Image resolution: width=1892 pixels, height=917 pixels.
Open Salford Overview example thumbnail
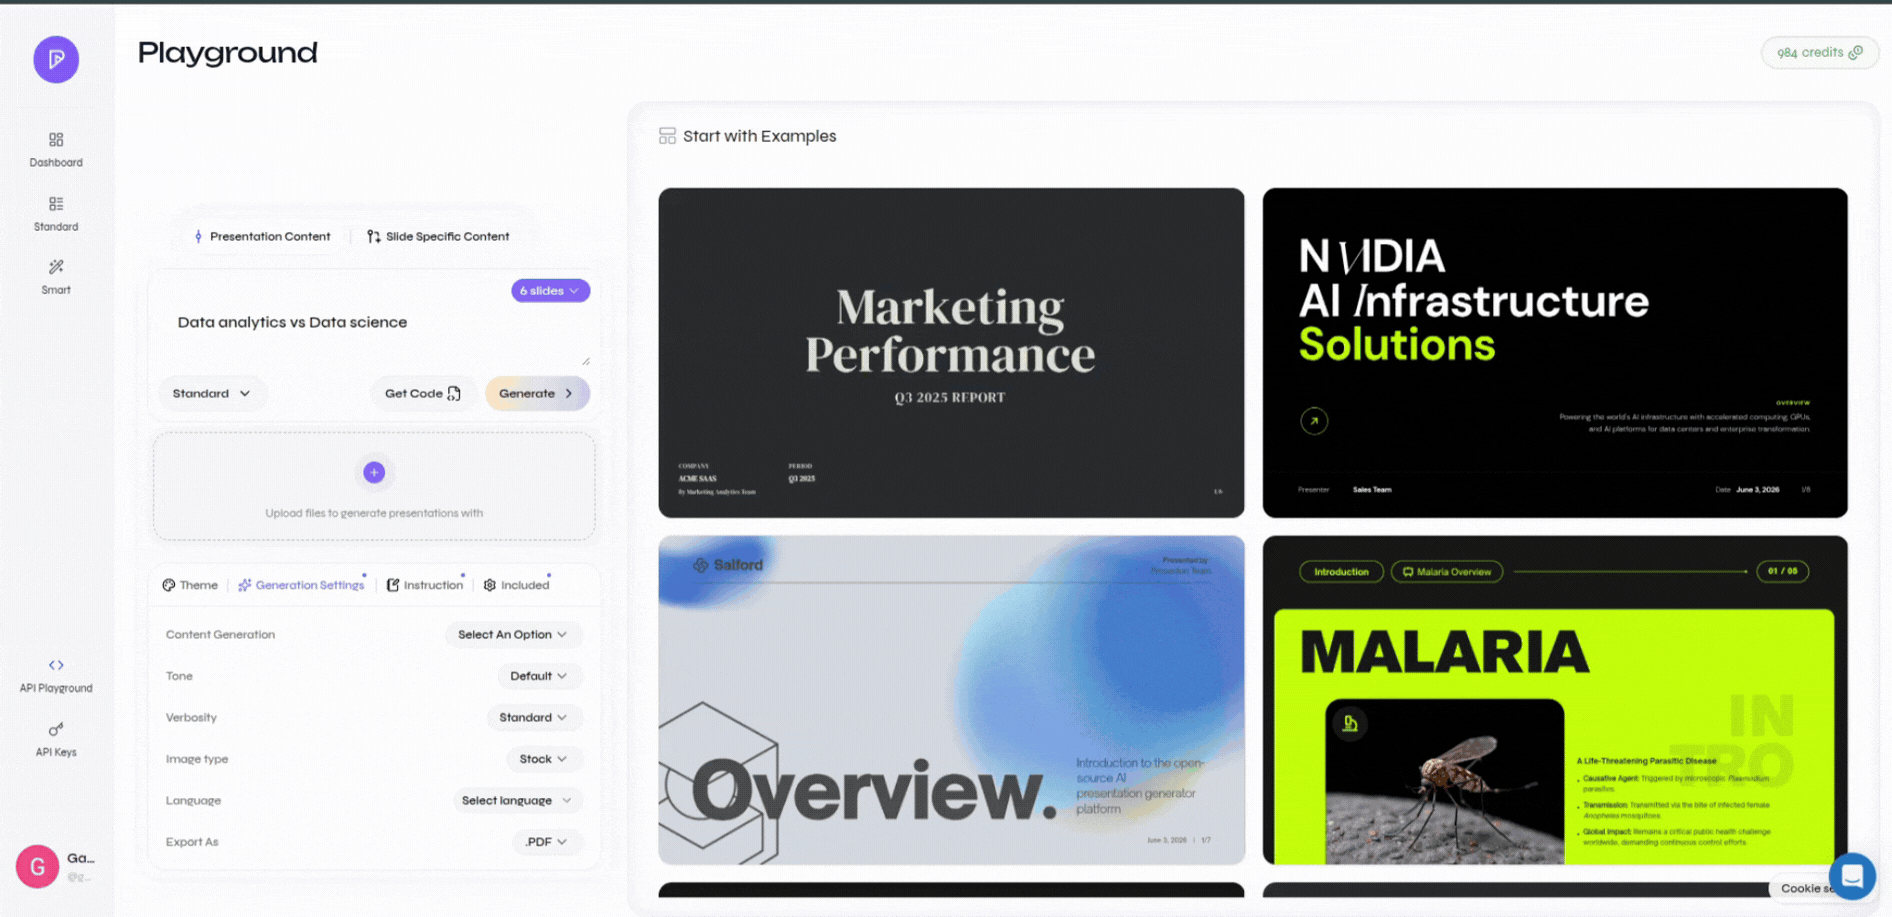pos(951,700)
